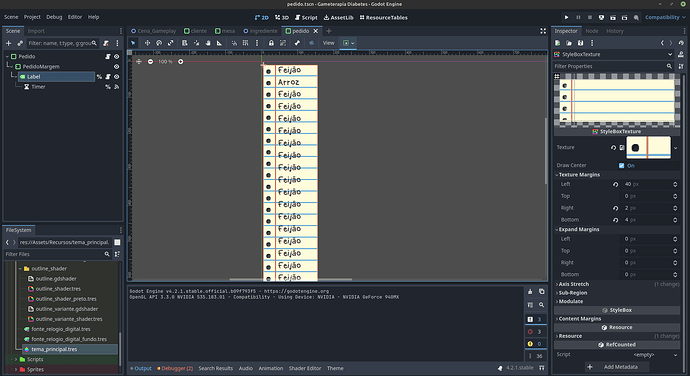Switch to the 2D workspace
The image size is (690, 376).
262,17
